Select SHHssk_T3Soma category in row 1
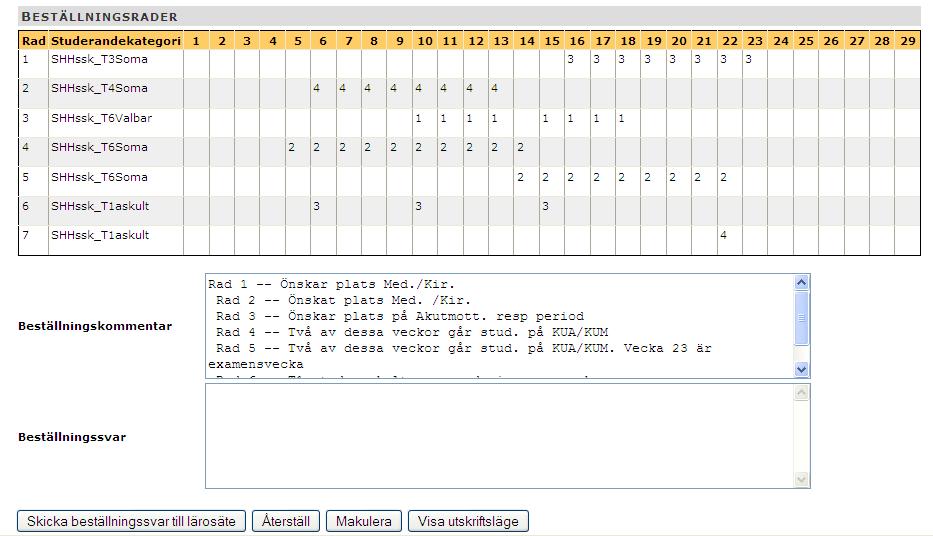 pos(99,59)
